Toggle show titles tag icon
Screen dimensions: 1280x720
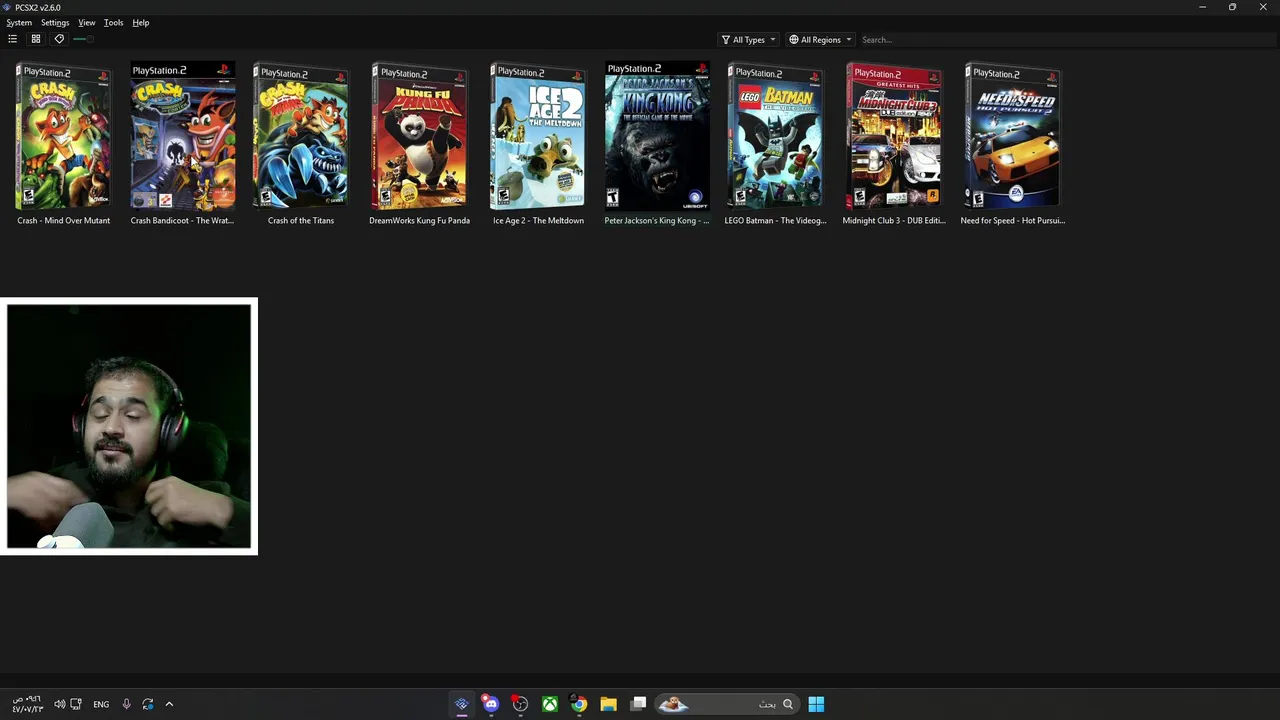click(59, 39)
